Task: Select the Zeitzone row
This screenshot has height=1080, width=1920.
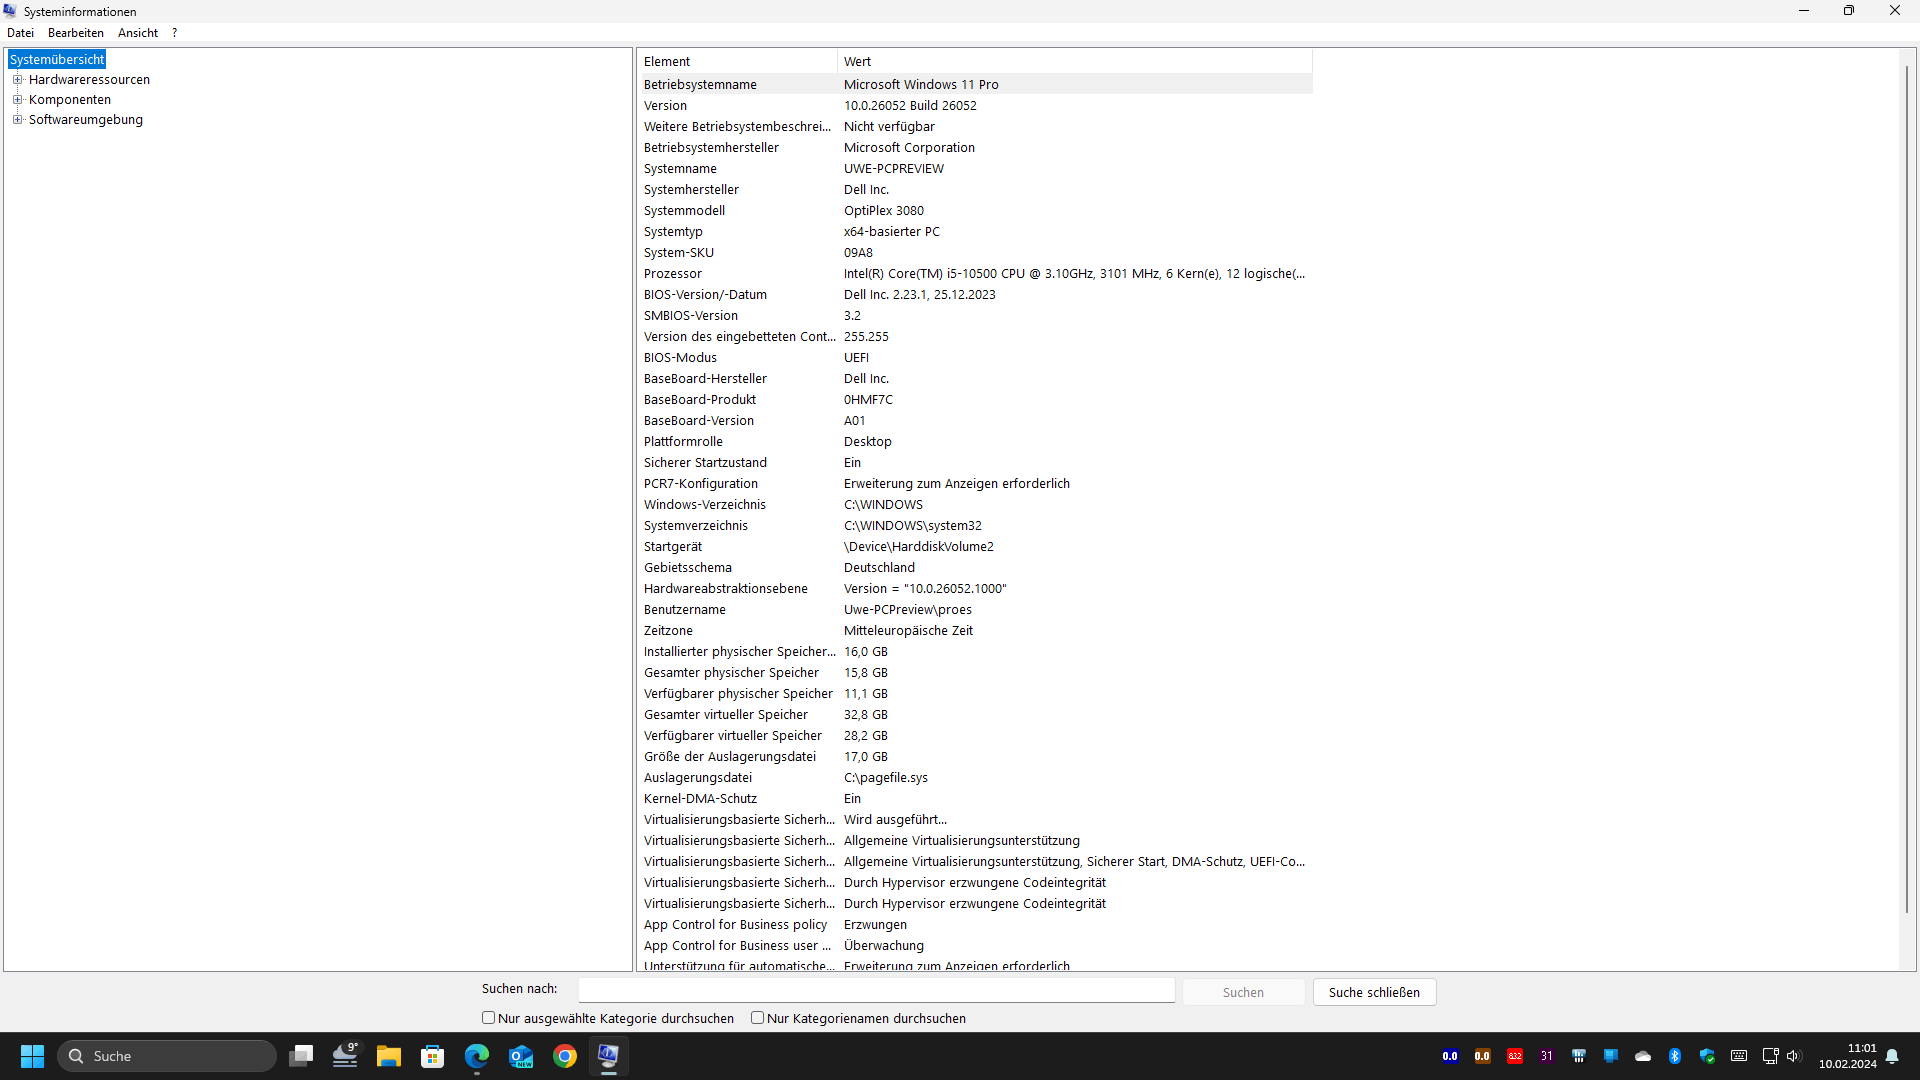Action: [975, 631]
